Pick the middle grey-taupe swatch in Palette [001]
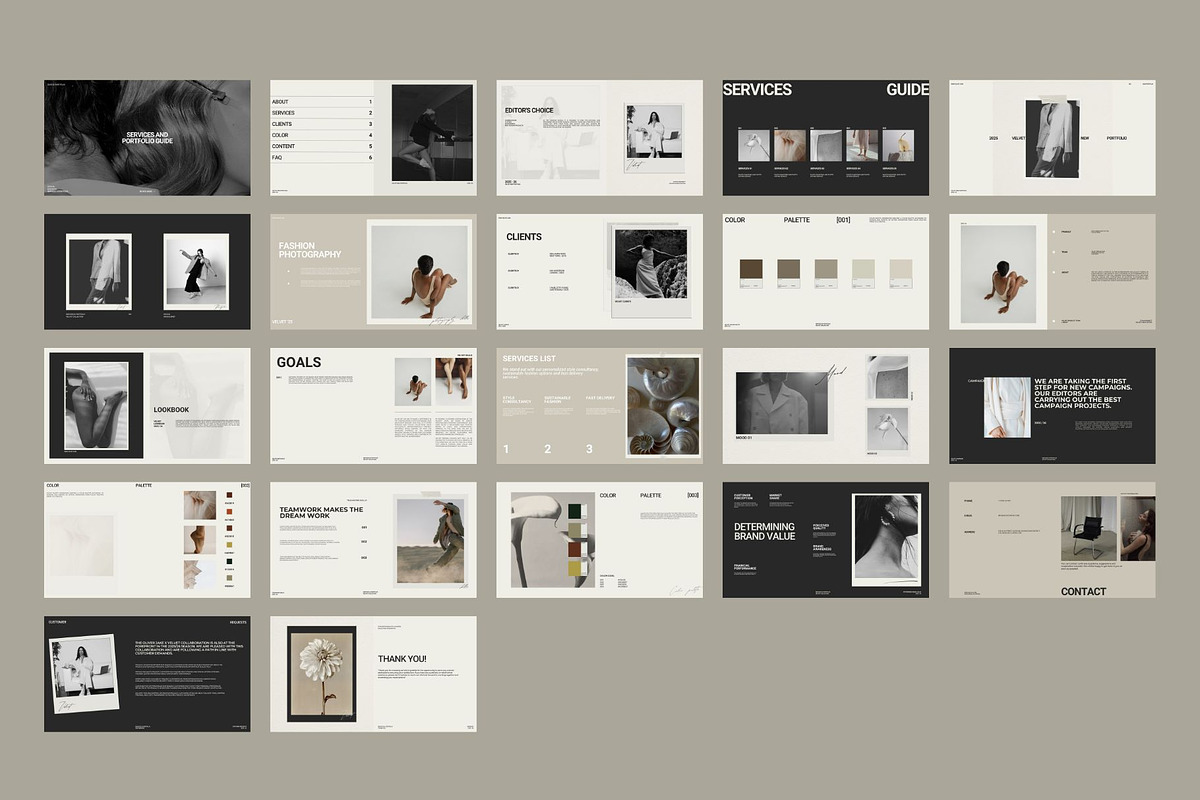Viewport: 1200px width, 800px height. (x=825, y=268)
